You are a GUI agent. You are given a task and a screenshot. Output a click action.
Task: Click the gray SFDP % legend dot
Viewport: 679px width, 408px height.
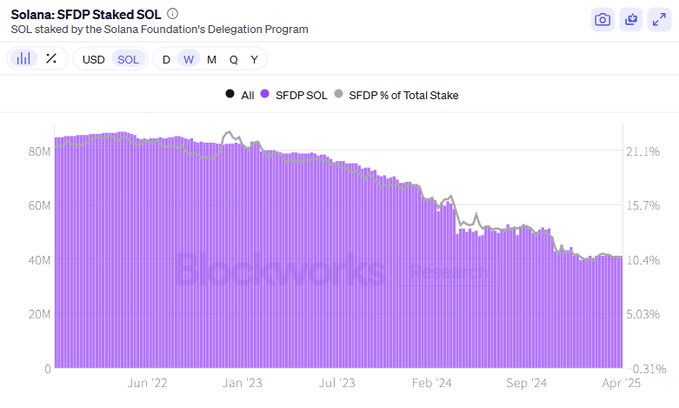point(339,94)
